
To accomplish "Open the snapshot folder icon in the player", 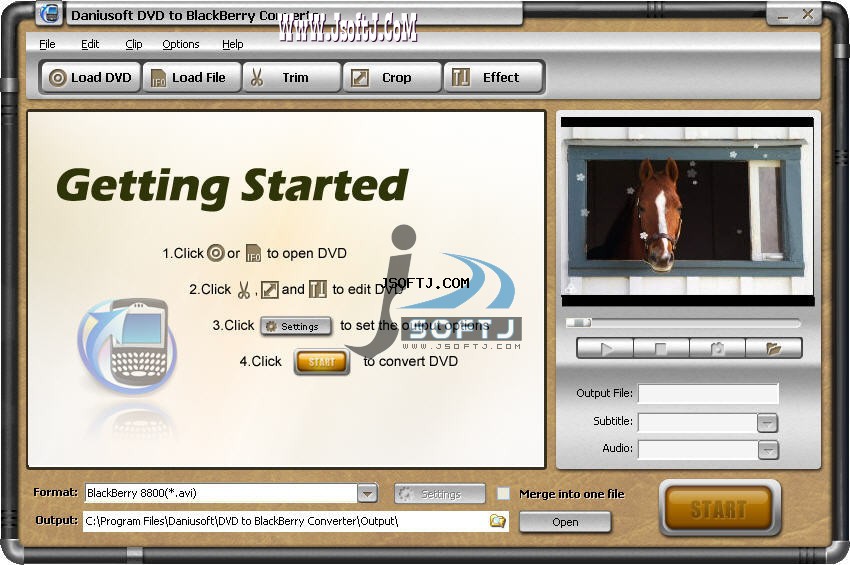I will 774,348.
